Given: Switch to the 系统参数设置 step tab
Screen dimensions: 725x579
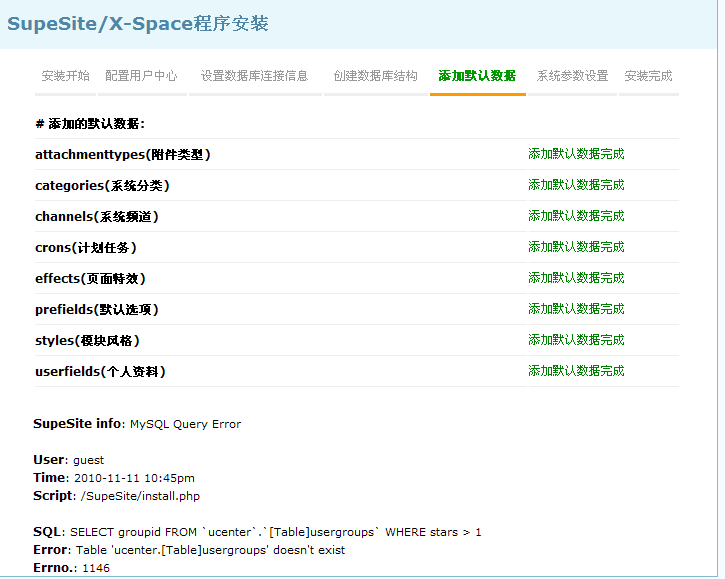Looking at the screenshot, I should 572,76.
